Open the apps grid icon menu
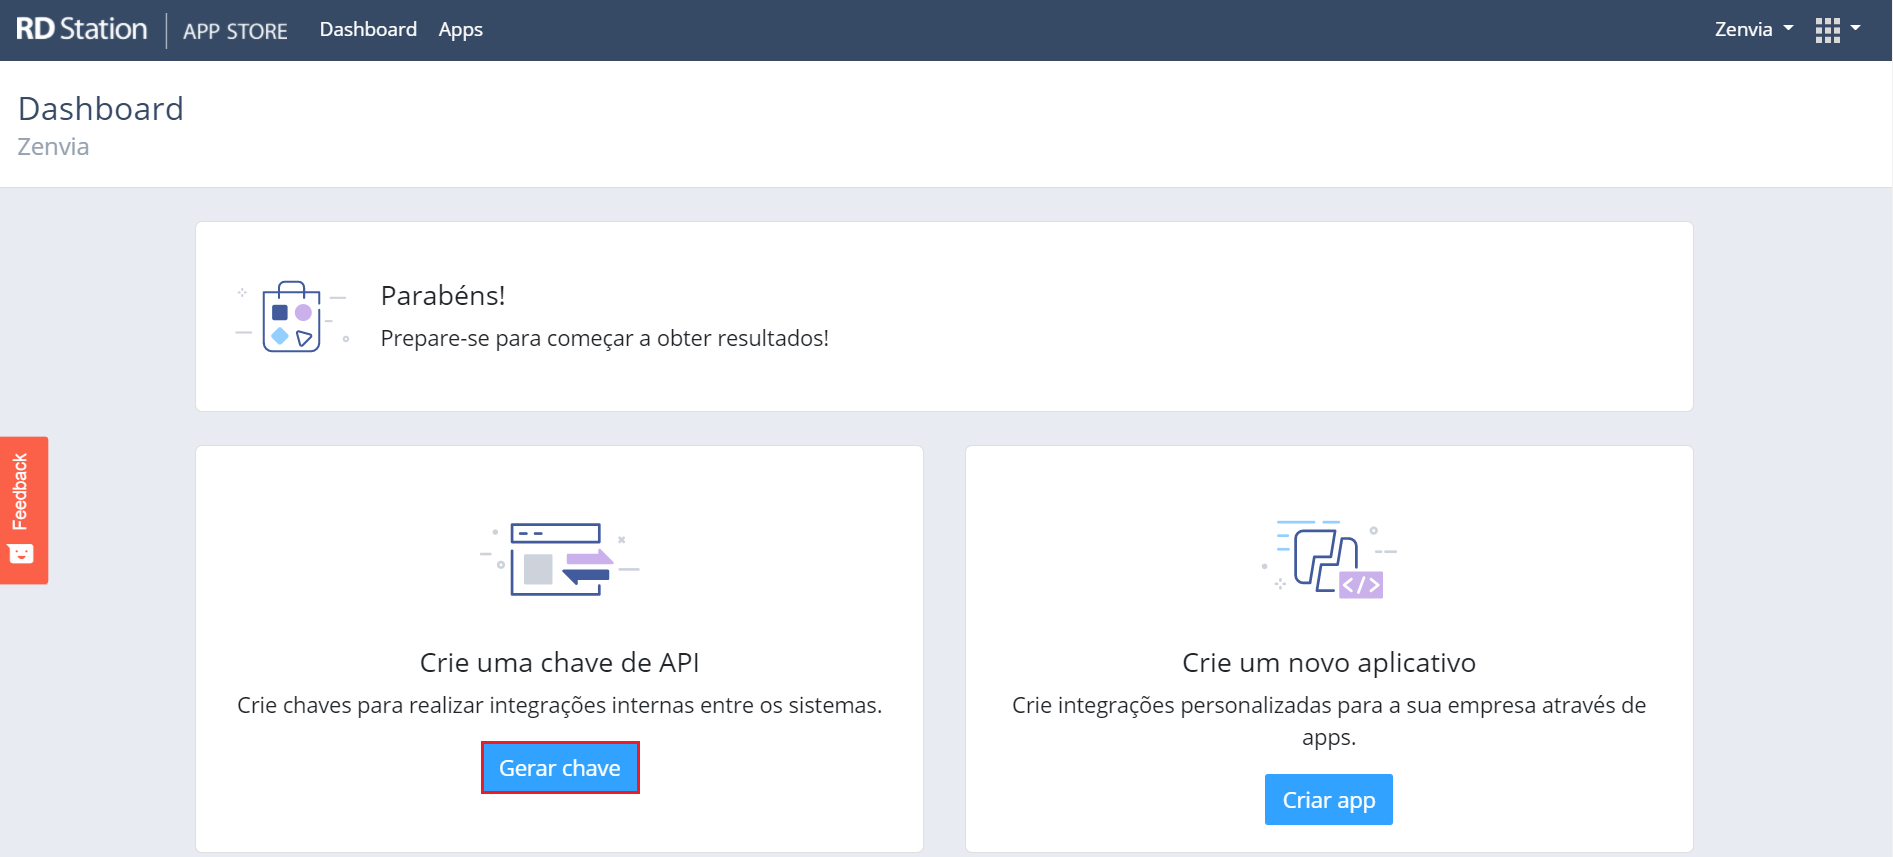 click(x=1827, y=30)
